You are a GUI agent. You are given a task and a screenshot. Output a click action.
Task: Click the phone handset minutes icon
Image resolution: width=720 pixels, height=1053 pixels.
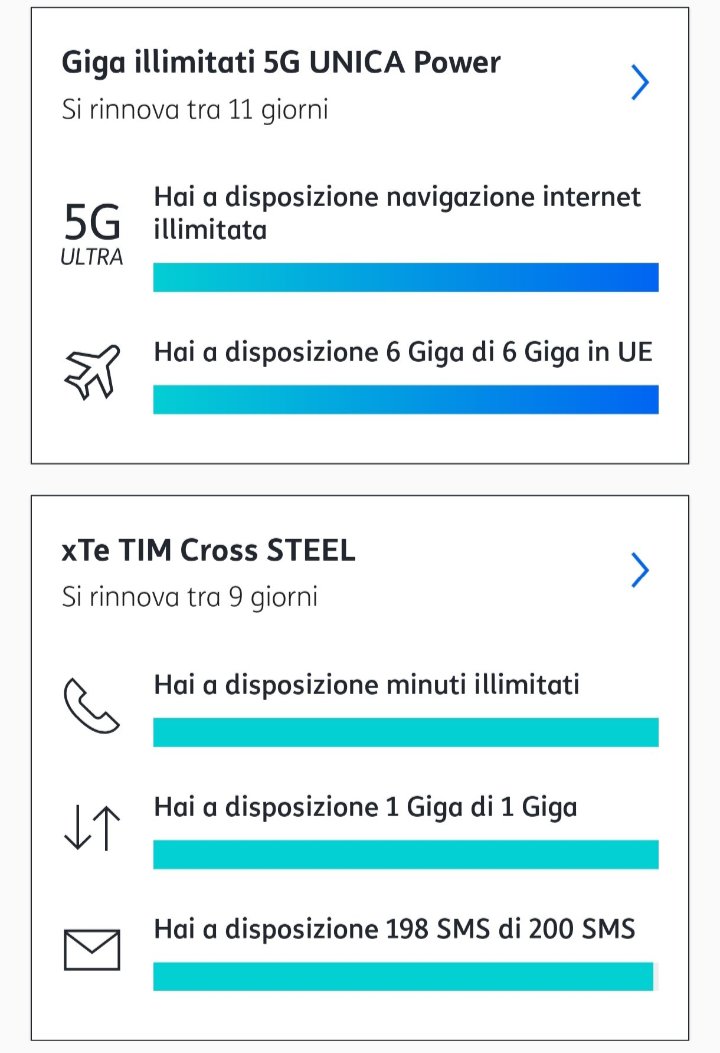[91, 706]
